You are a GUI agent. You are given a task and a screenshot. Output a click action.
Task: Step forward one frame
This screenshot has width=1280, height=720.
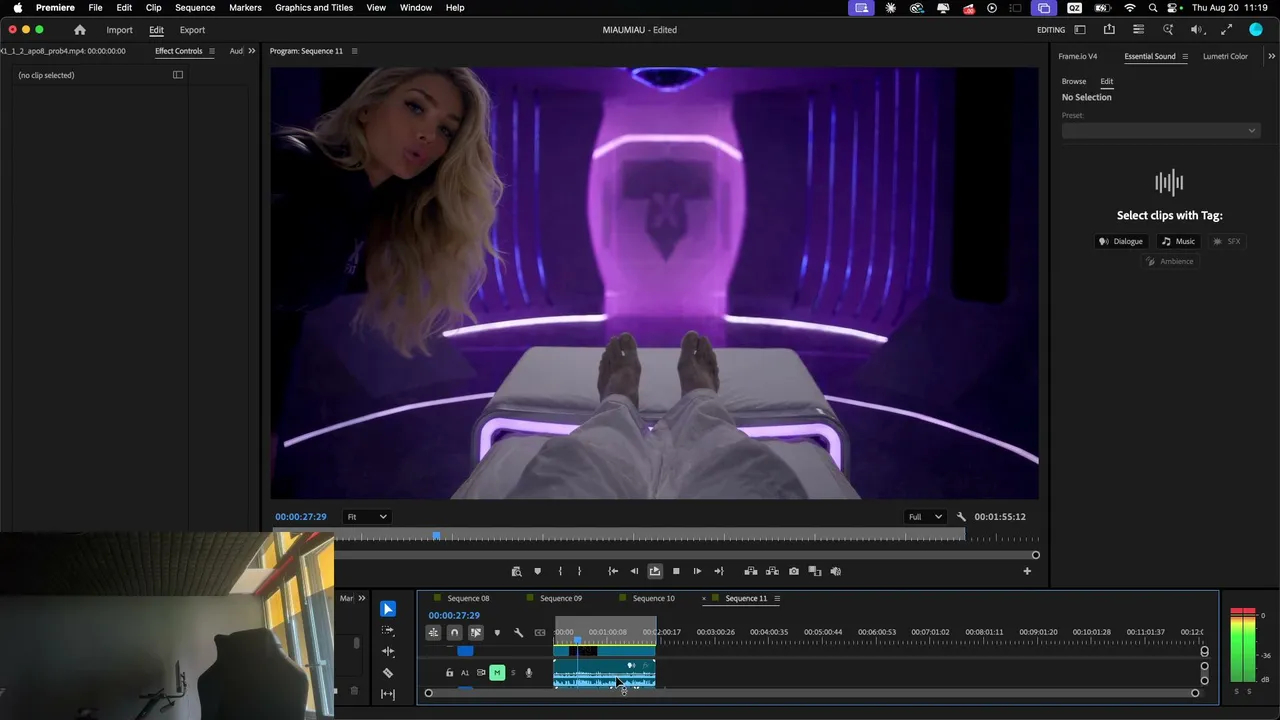697,571
